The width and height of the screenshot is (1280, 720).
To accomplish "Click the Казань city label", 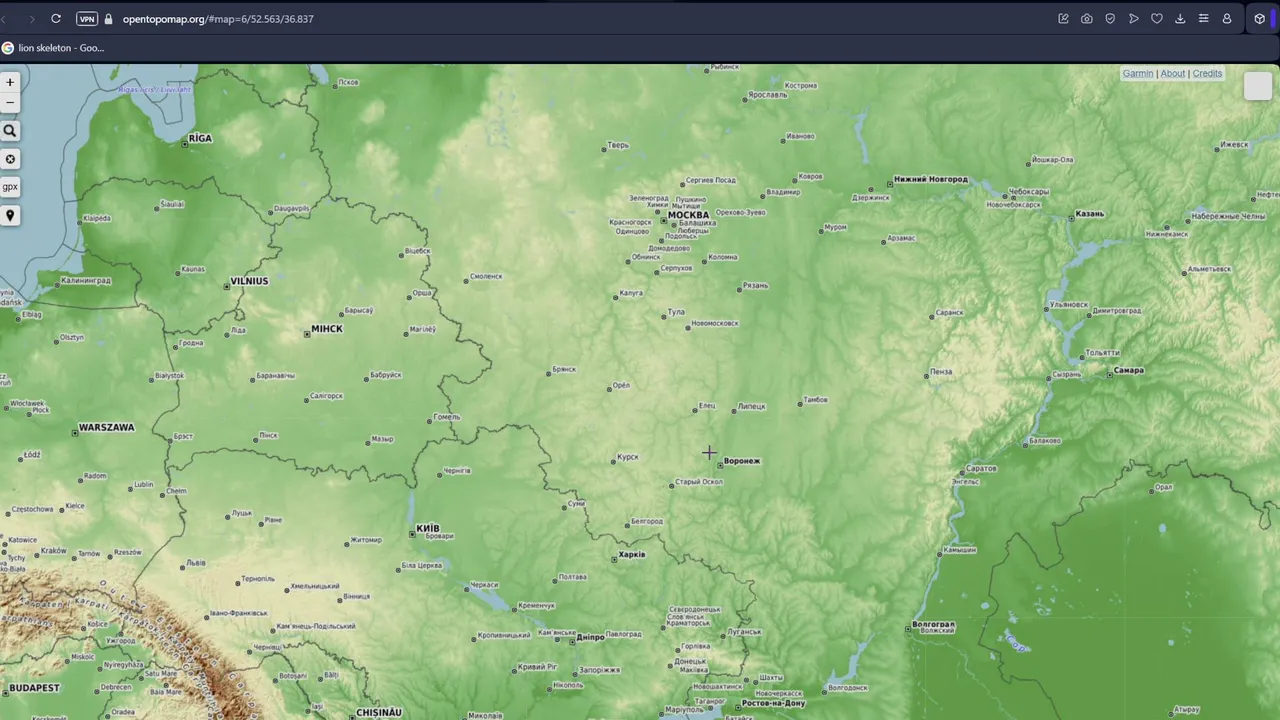I will click(x=1089, y=215).
